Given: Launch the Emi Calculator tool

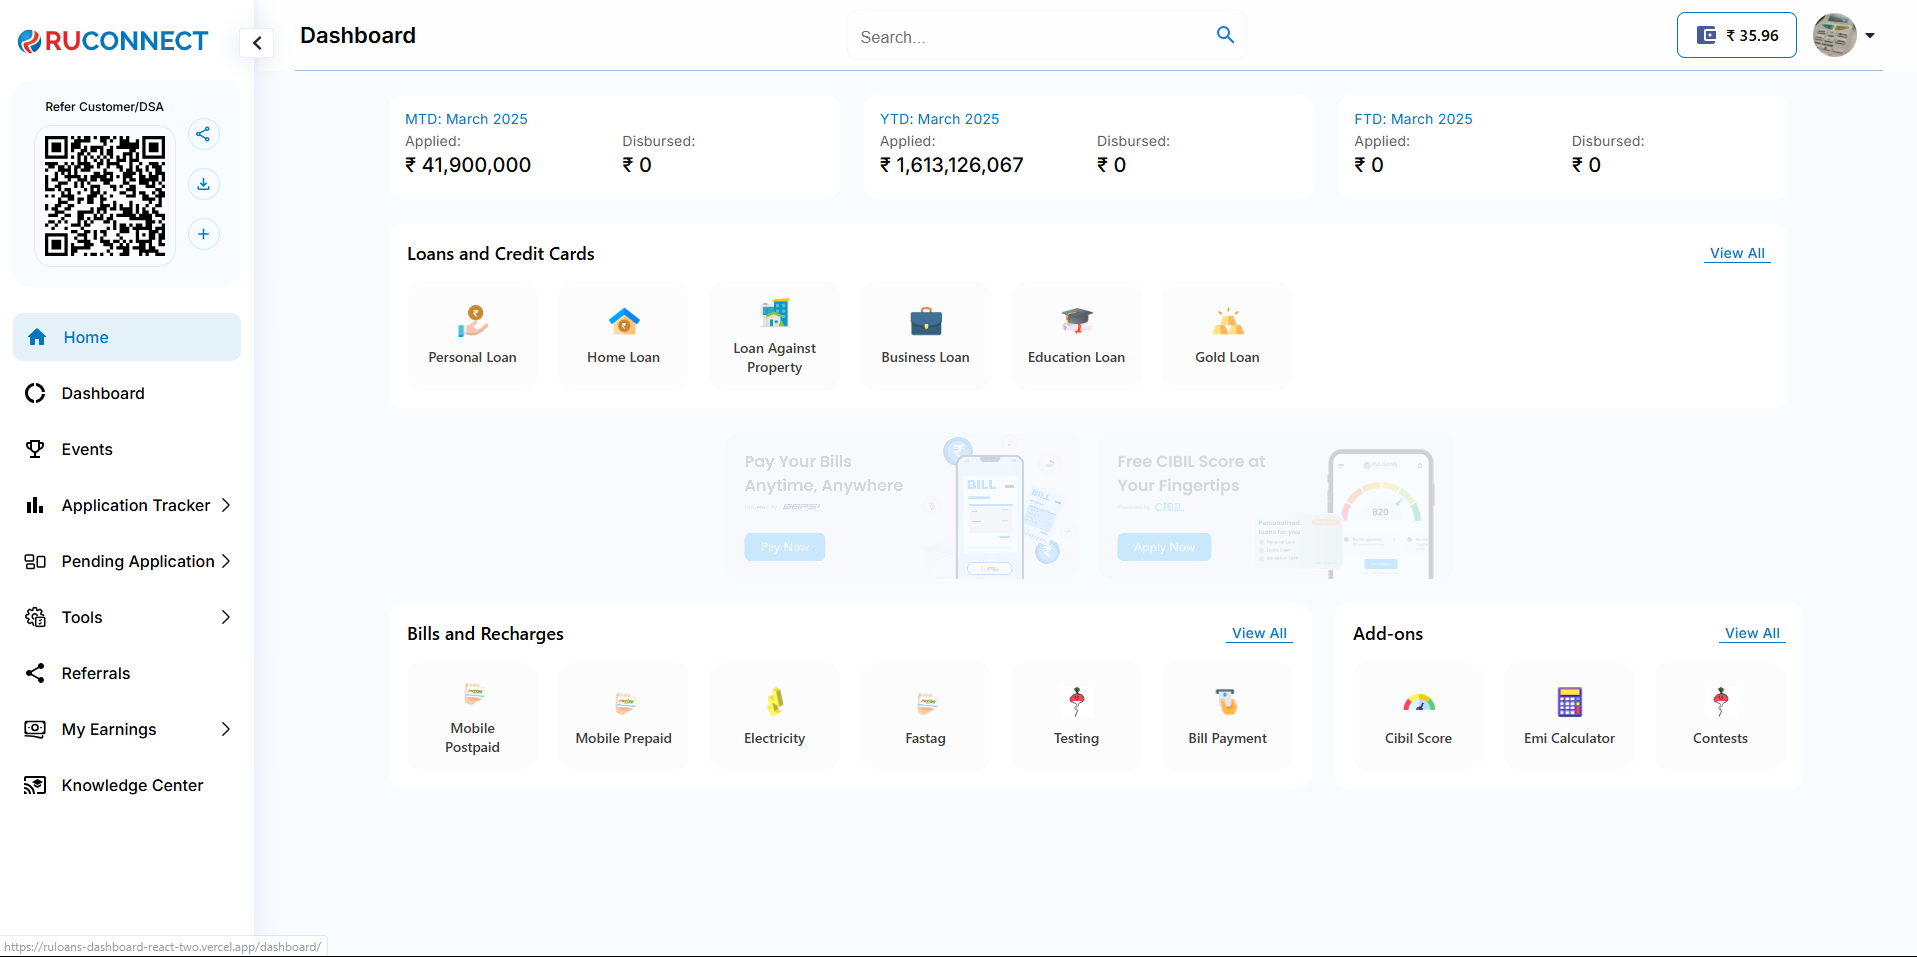Looking at the screenshot, I should pyautogui.click(x=1569, y=716).
